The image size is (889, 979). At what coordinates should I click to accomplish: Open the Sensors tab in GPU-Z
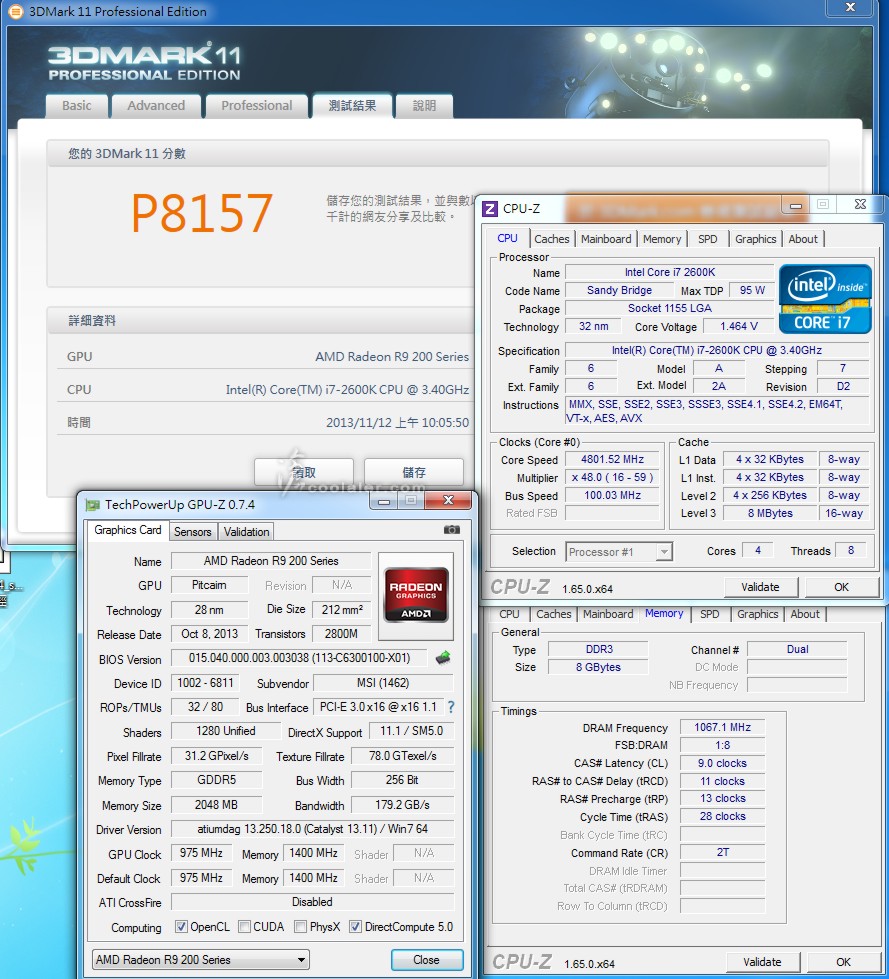coord(192,531)
